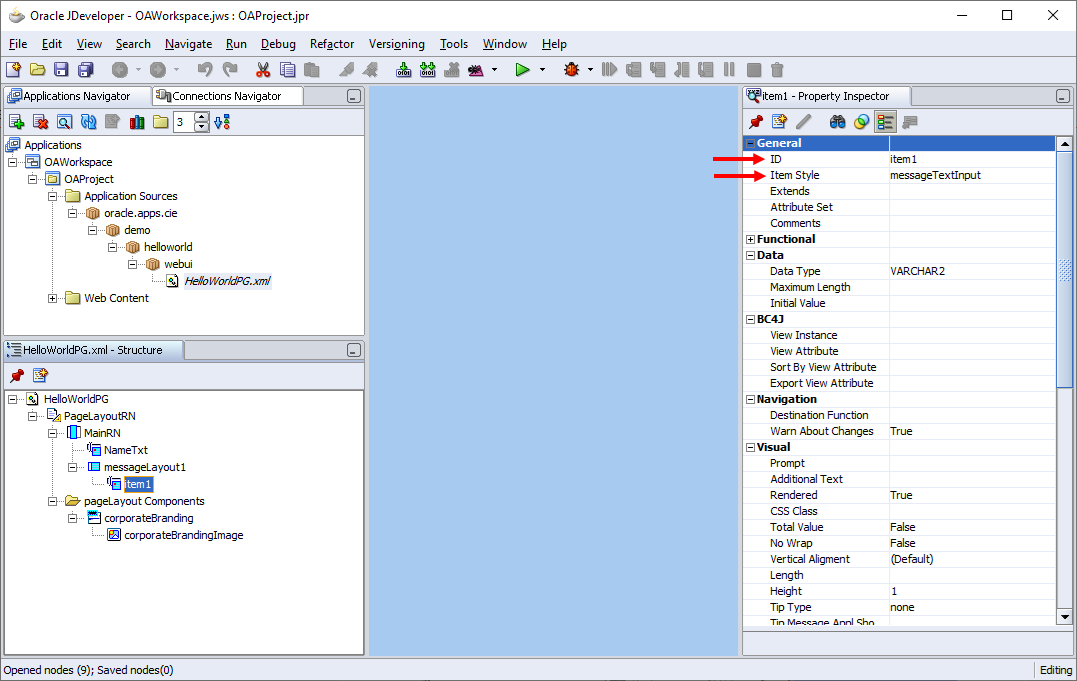Viewport: 1077px width, 681px height.
Task: Cut selection using the scissors icon
Action: (263, 69)
